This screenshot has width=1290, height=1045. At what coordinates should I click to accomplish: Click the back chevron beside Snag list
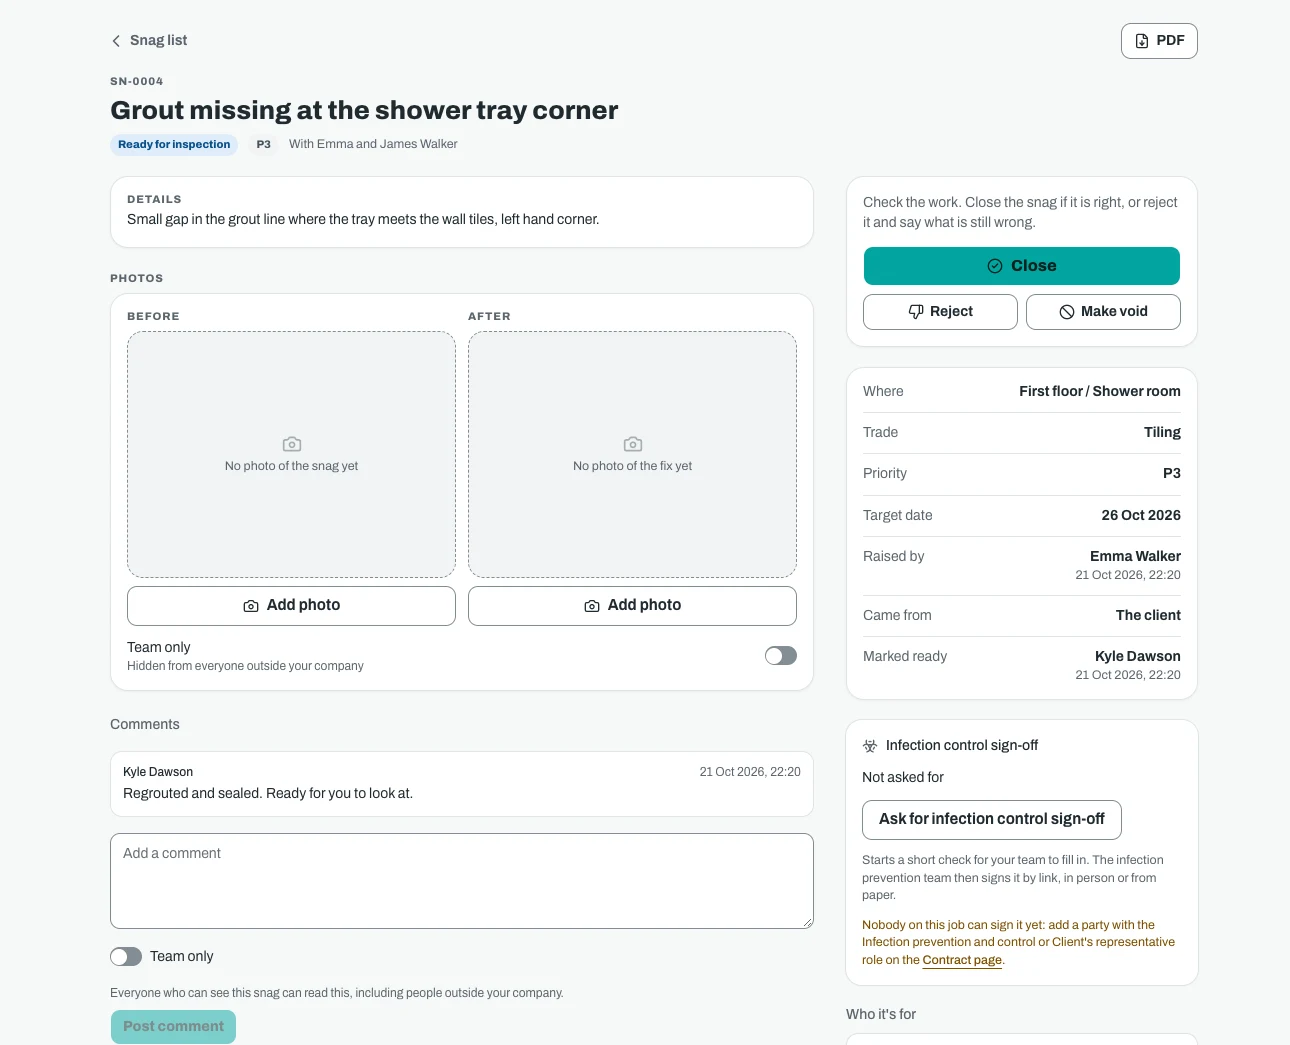point(116,41)
